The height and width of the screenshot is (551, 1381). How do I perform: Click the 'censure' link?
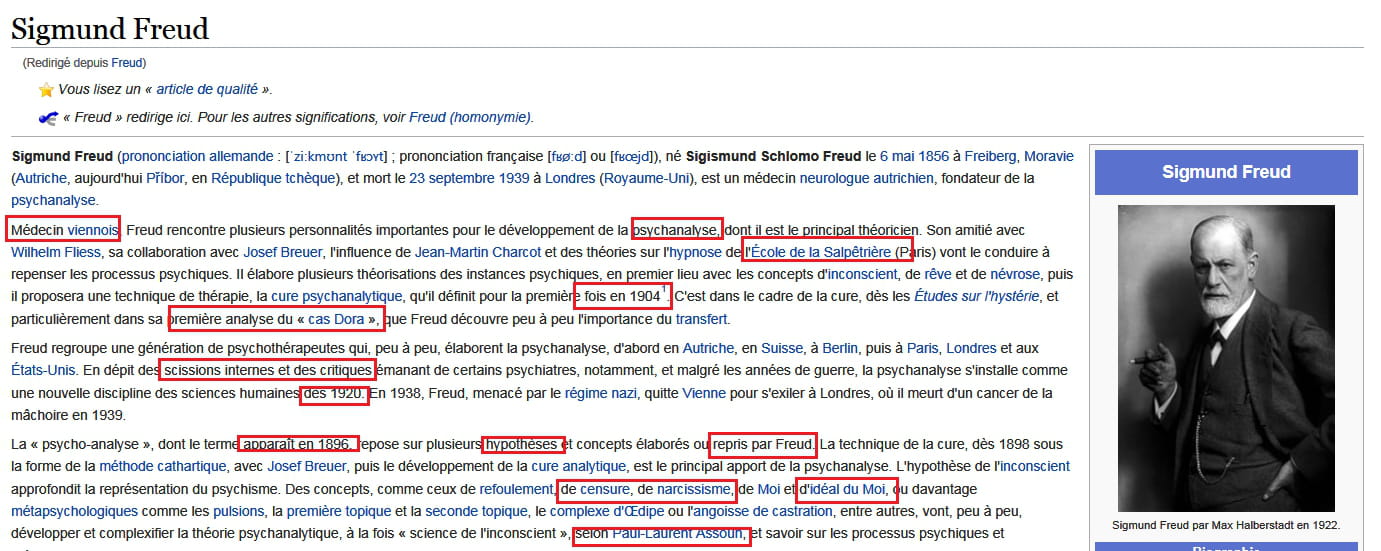coord(605,489)
